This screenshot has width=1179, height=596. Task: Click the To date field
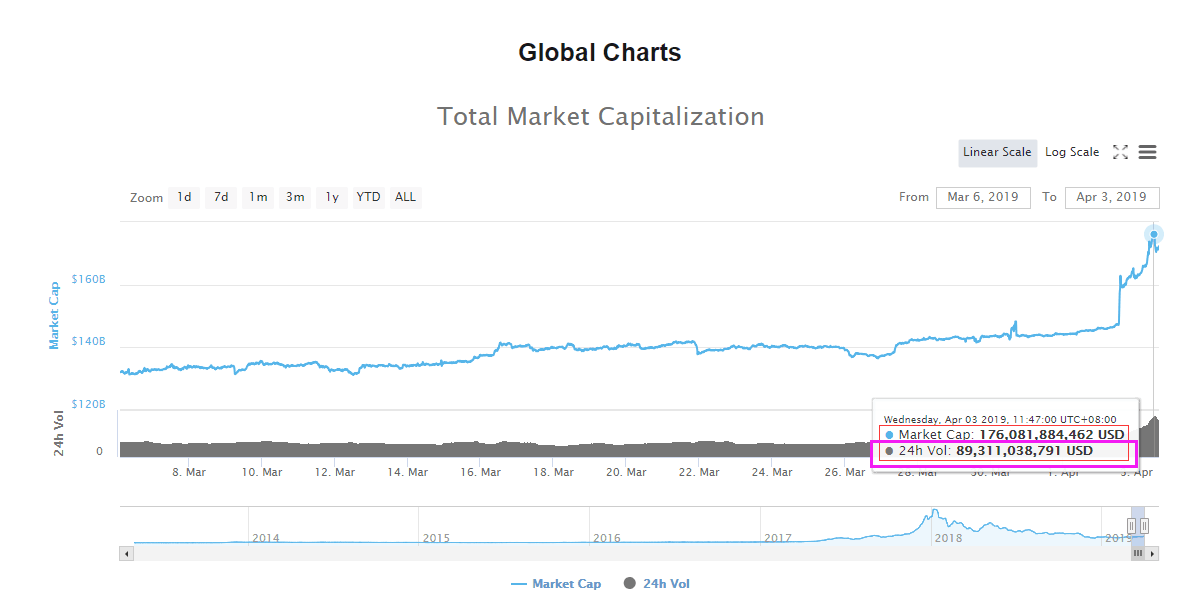coord(1111,197)
